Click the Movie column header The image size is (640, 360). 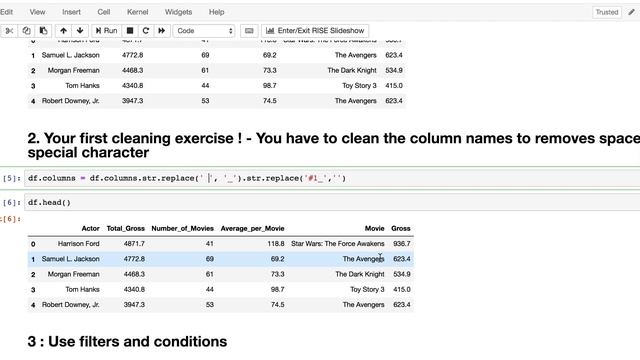tap(375, 229)
